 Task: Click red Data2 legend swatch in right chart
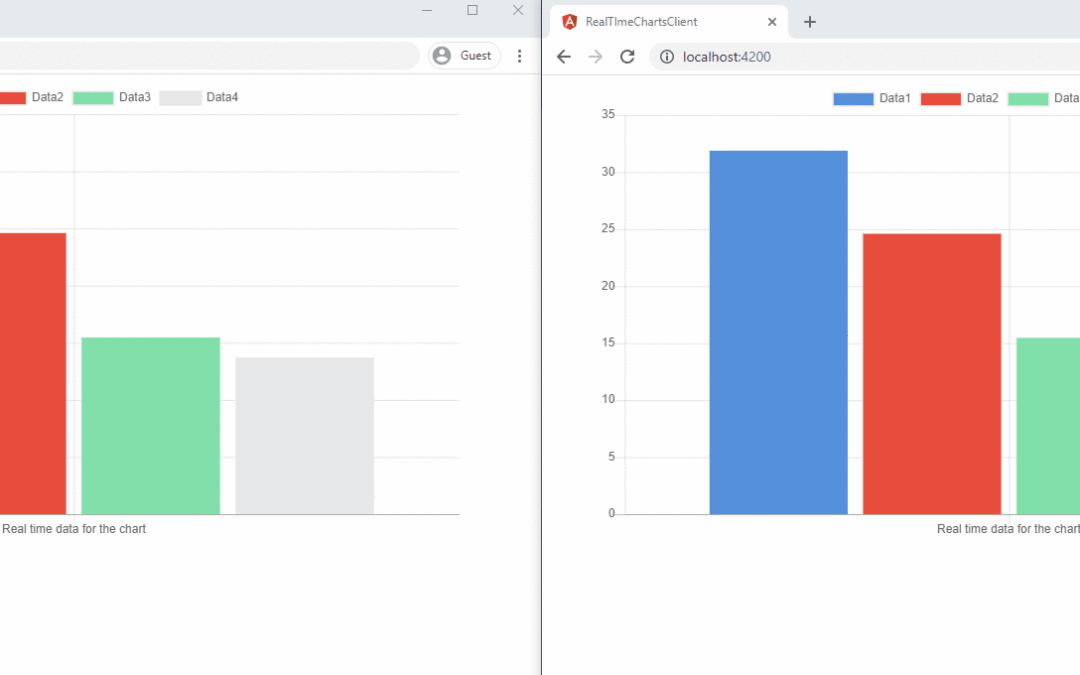(x=940, y=99)
